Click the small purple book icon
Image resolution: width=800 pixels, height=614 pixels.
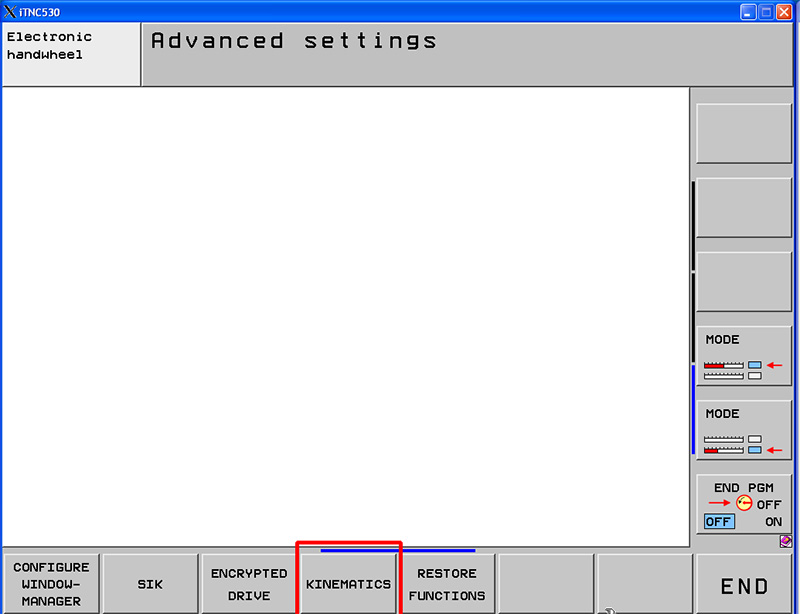pos(786,541)
